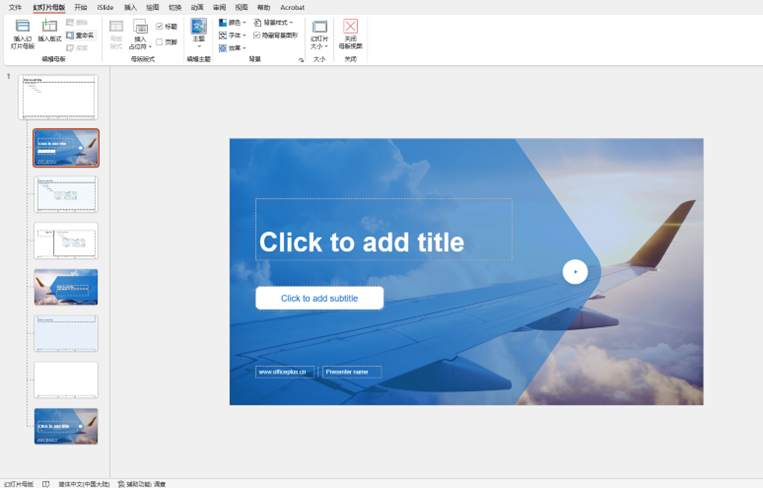
Task: Switch to the 开始 (Home) tab
Action: 81,7
